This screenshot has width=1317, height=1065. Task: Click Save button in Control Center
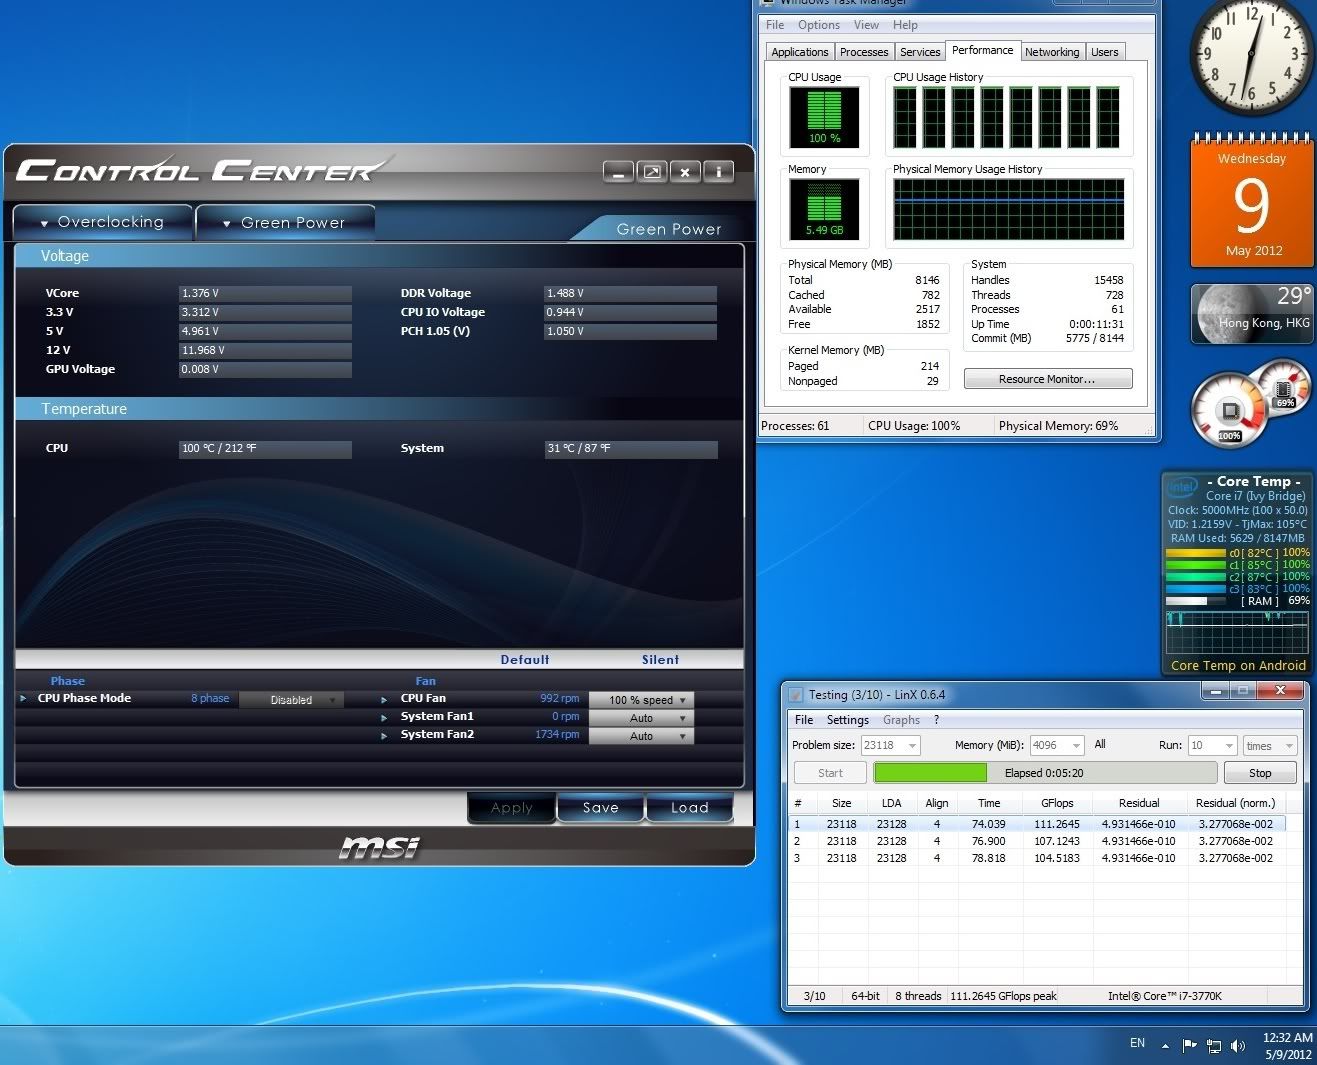(600, 808)
